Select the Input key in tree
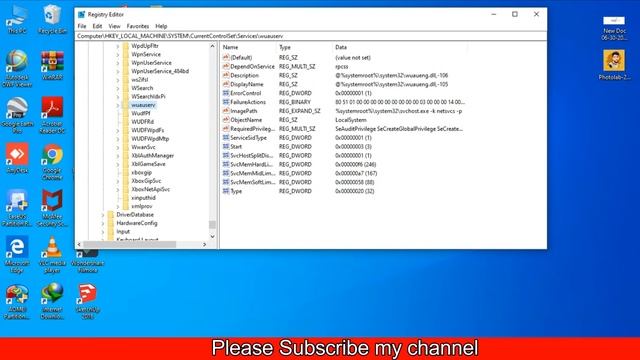Screen dimensions: 640x360 tap(123, 231)
